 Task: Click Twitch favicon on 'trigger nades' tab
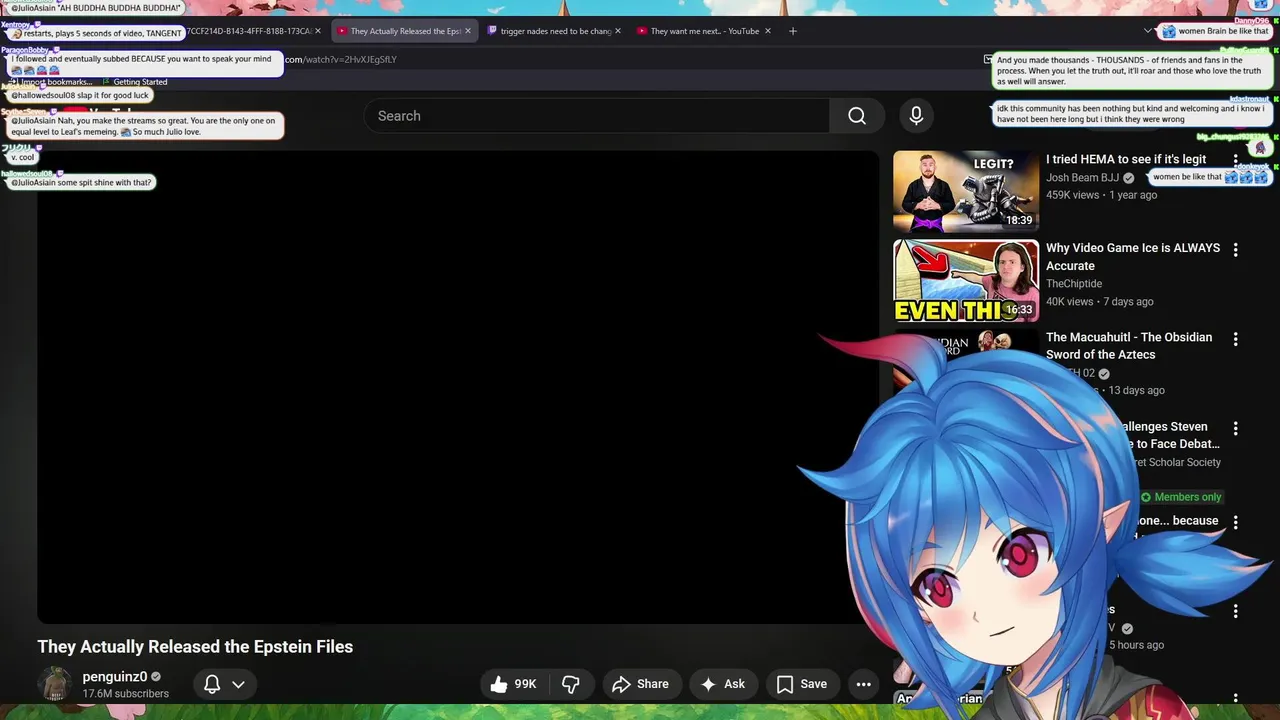[492, 31]
